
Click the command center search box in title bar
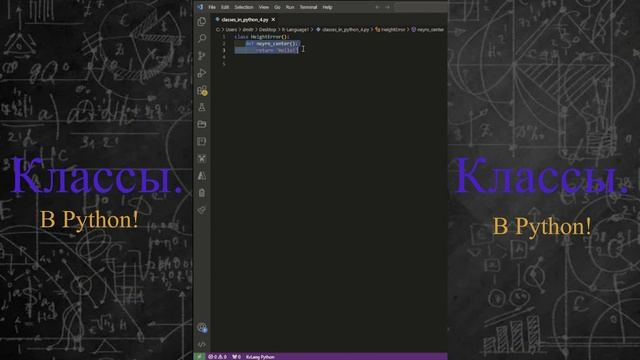pos(420,7)
